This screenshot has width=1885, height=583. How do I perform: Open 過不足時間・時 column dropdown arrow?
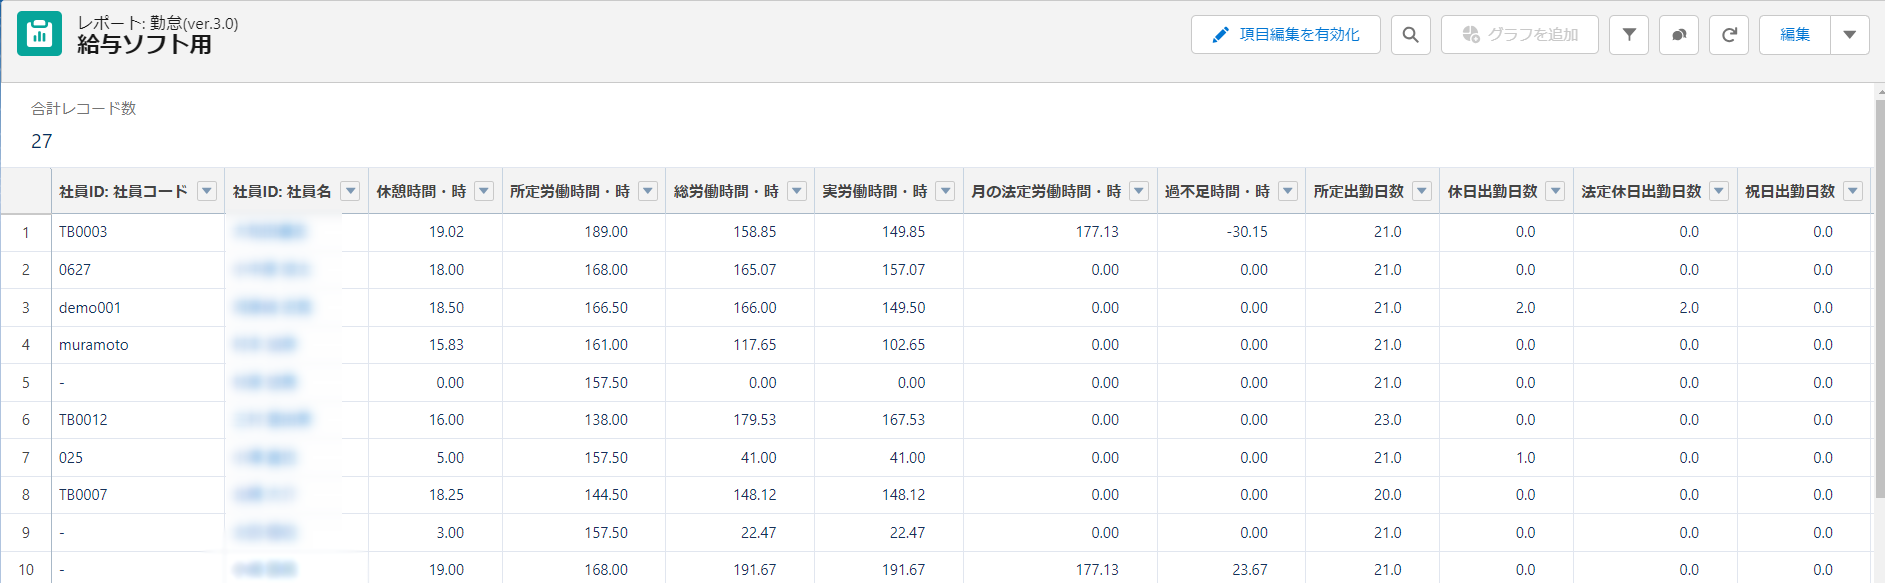coord(1288,191)
